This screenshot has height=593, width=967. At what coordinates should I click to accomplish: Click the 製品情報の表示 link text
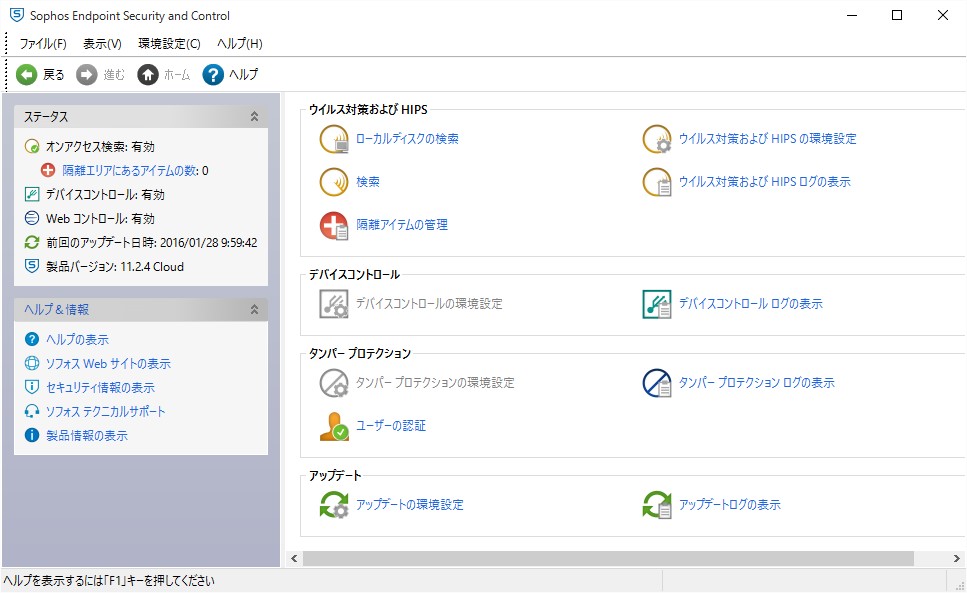tap(87, 435)
